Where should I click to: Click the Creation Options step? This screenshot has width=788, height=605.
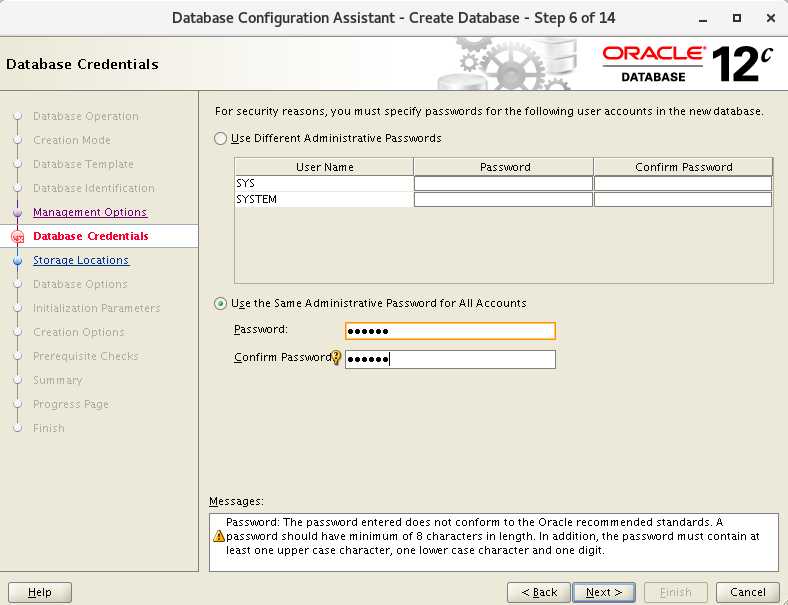click(78, 332)
